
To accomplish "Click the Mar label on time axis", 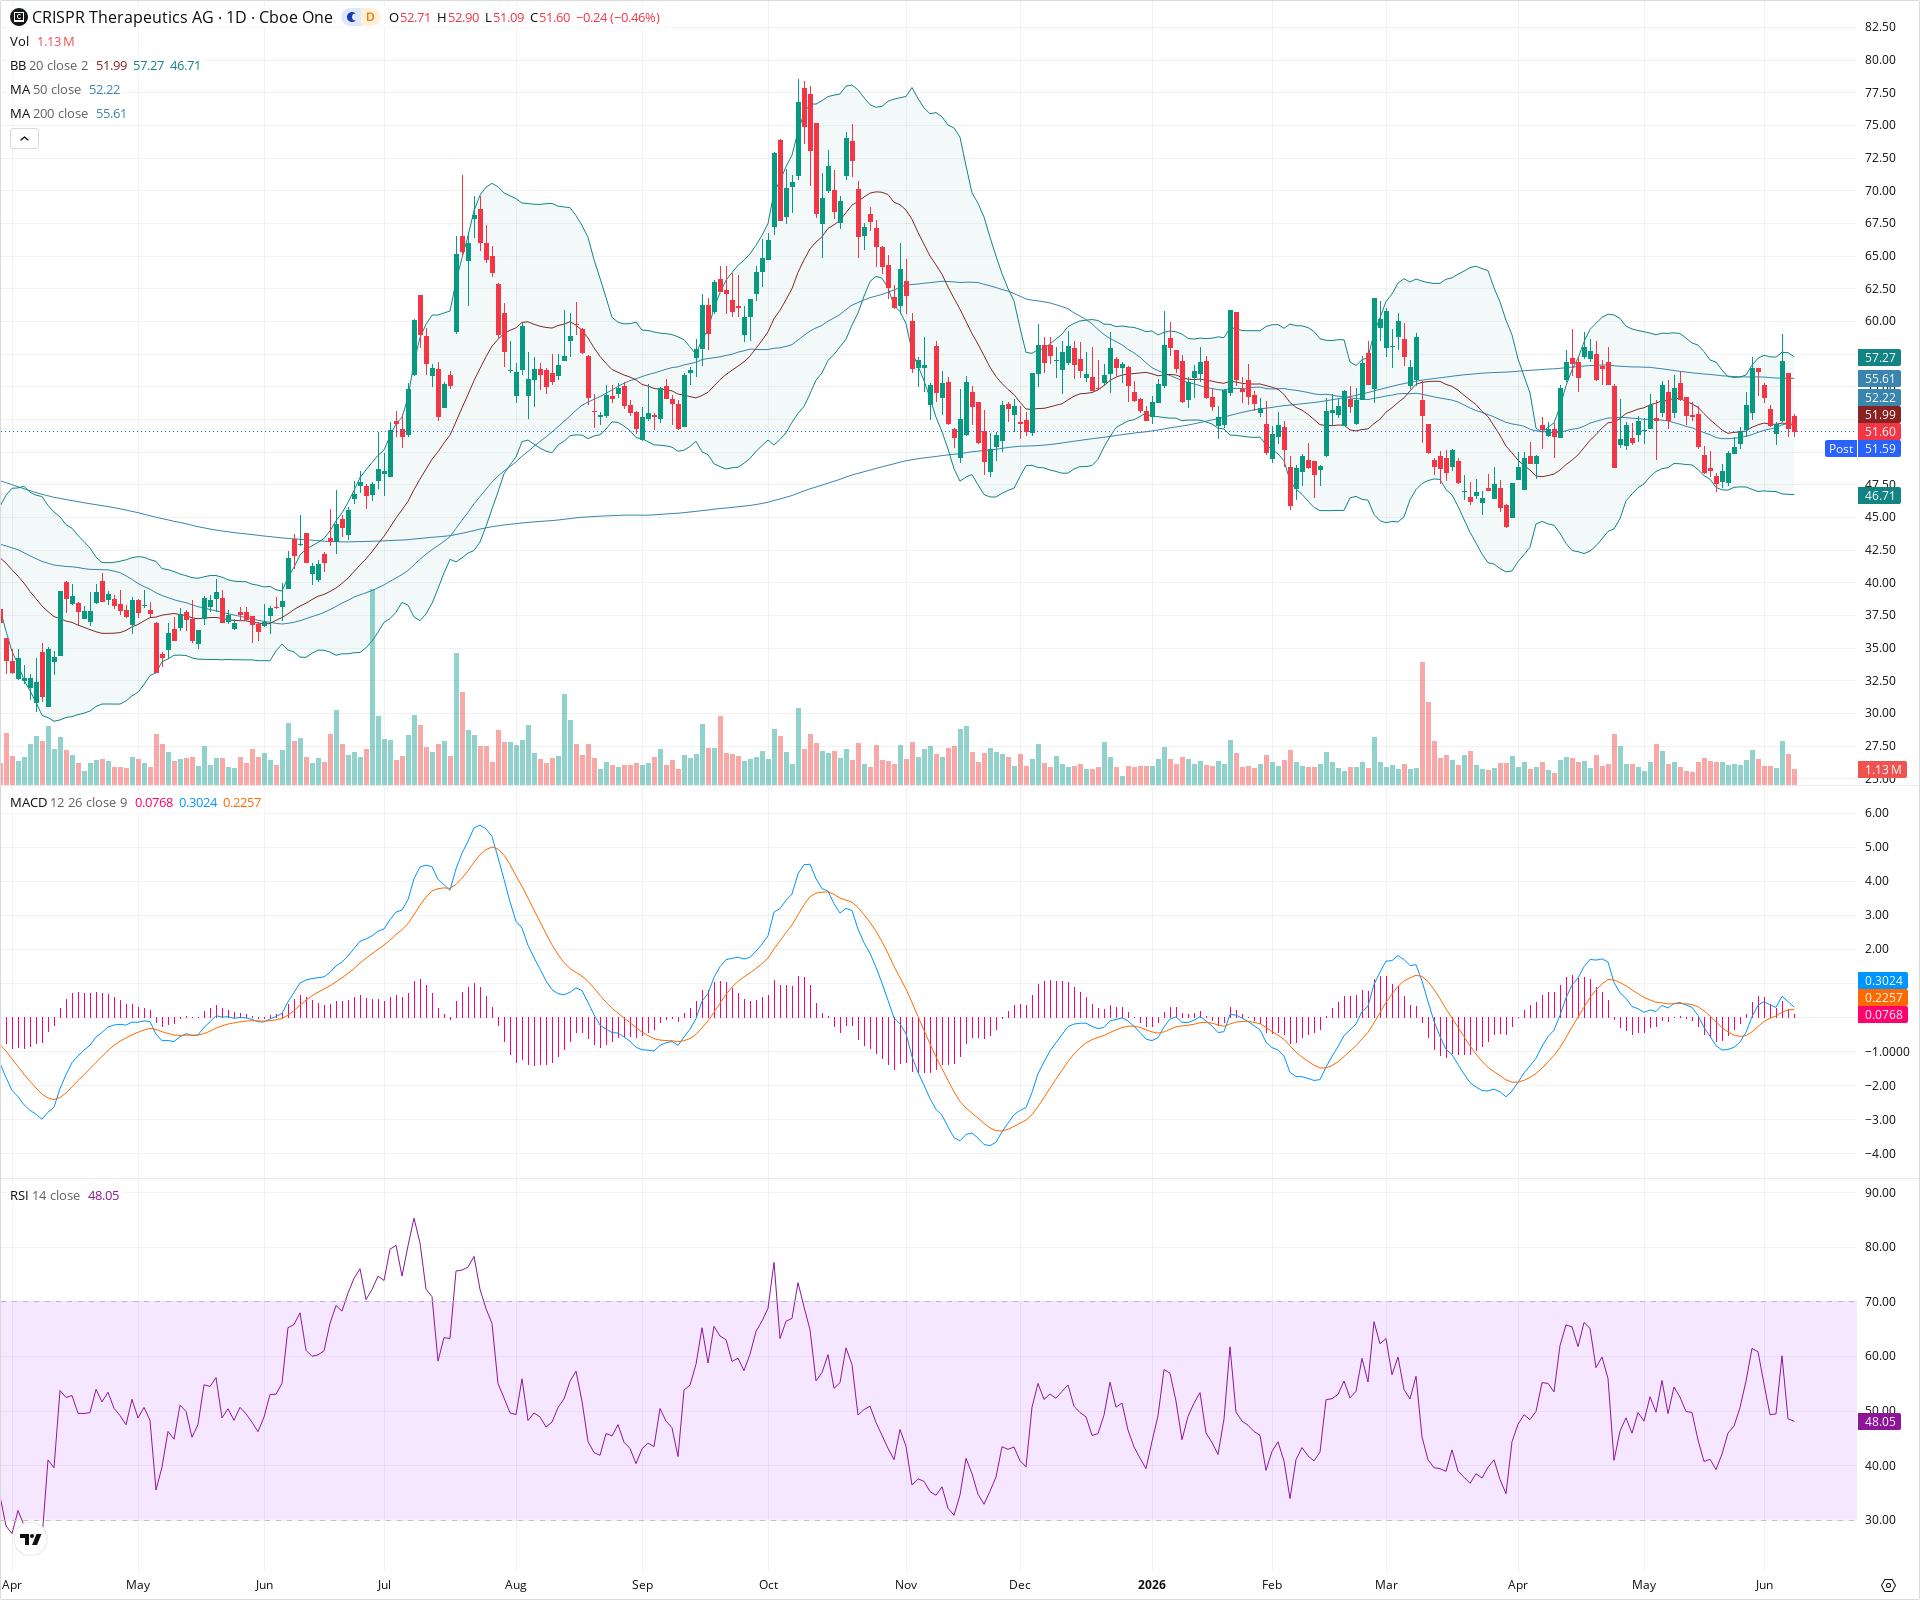I will tap(1386, 1584).
